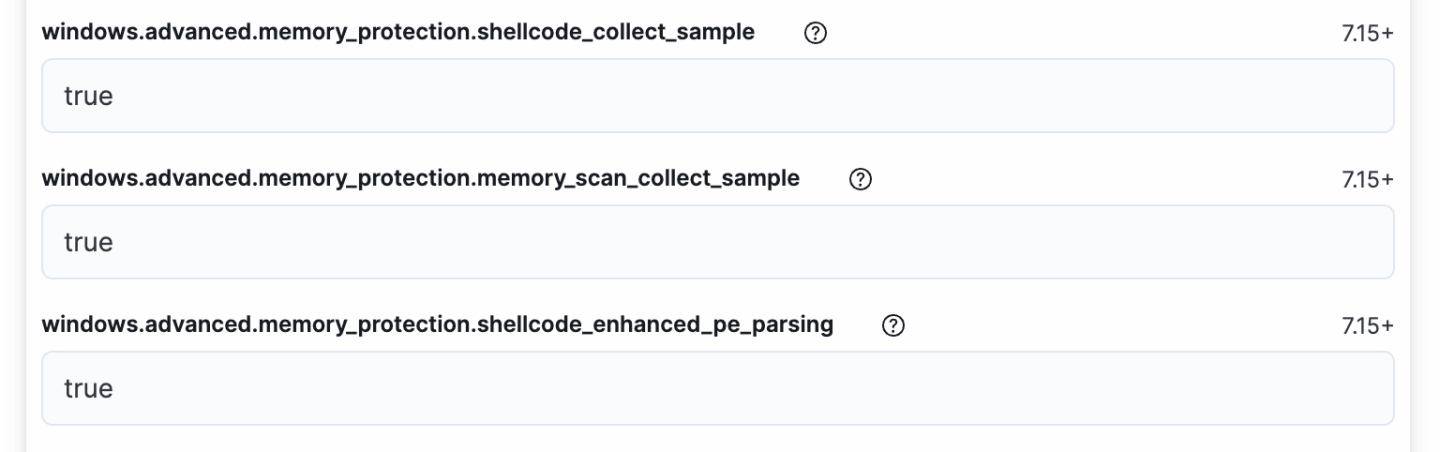This screenshot has width=1440, height=452.
Task: Click 'true' in the shellcode_enhanced_pe_parsing field
Action: pos(88,388)
